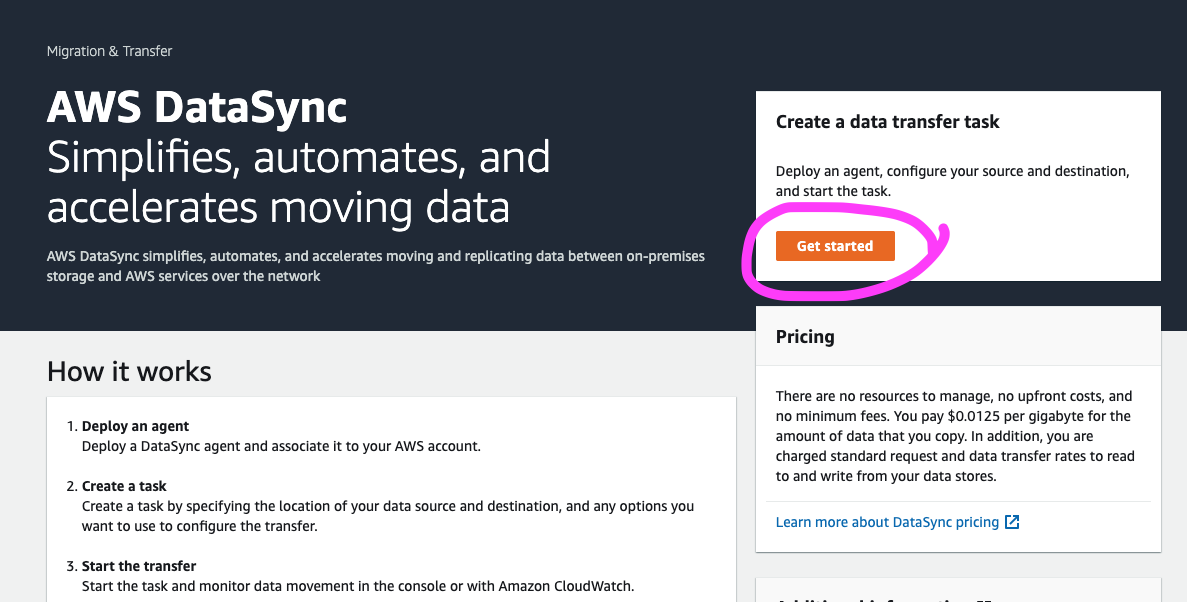1187x602 pixels.
Task: Click the Create a data transfer task heading
Action: click(887, 122)
